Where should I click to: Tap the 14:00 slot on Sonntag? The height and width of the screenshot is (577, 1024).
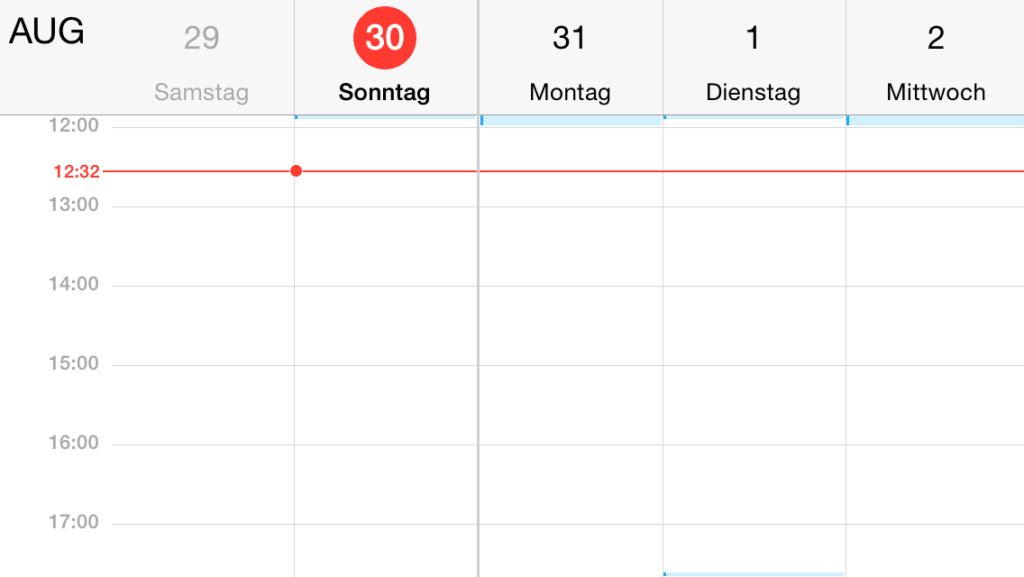coord(386,325)
